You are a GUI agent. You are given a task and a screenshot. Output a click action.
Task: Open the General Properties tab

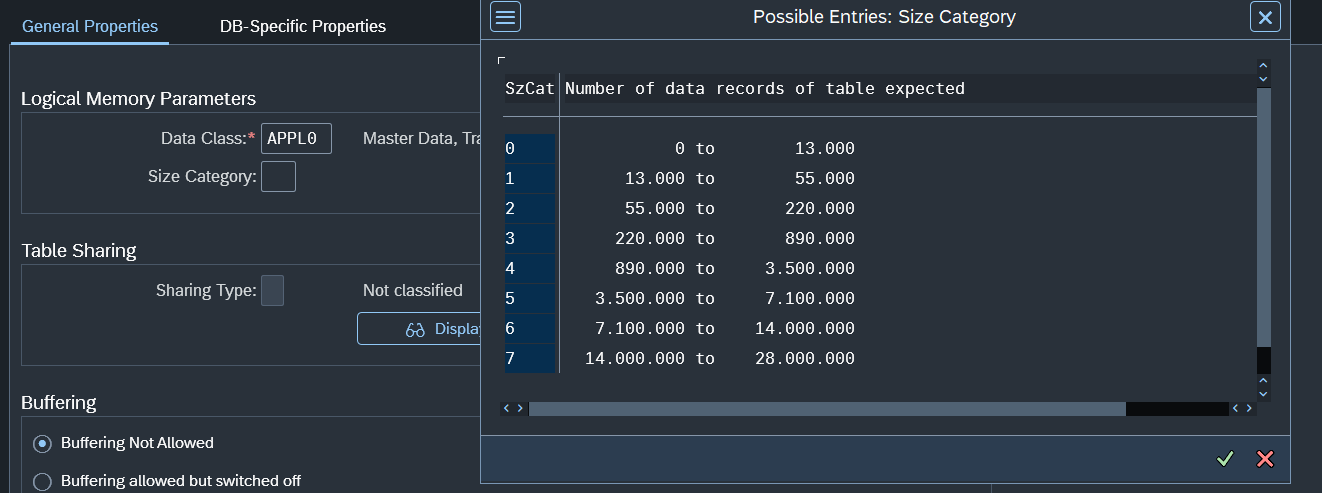click(x=90, y=26)
